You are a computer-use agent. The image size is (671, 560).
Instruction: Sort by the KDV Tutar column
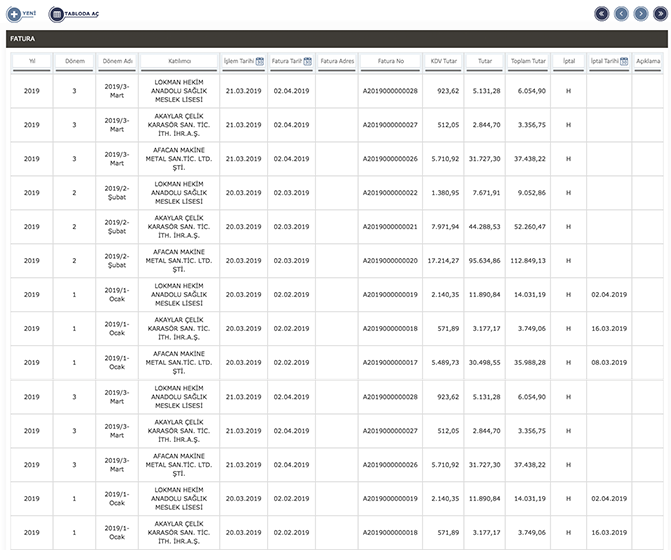(443, 61)
